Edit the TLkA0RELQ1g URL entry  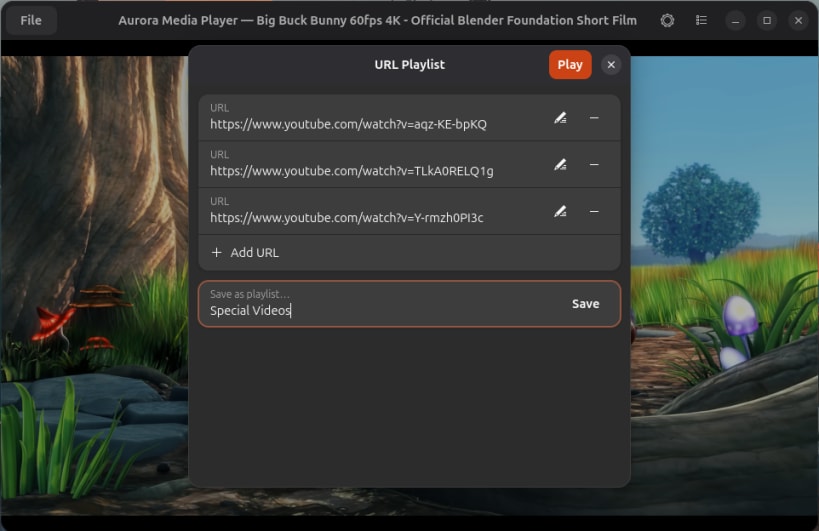coord(560,164)
